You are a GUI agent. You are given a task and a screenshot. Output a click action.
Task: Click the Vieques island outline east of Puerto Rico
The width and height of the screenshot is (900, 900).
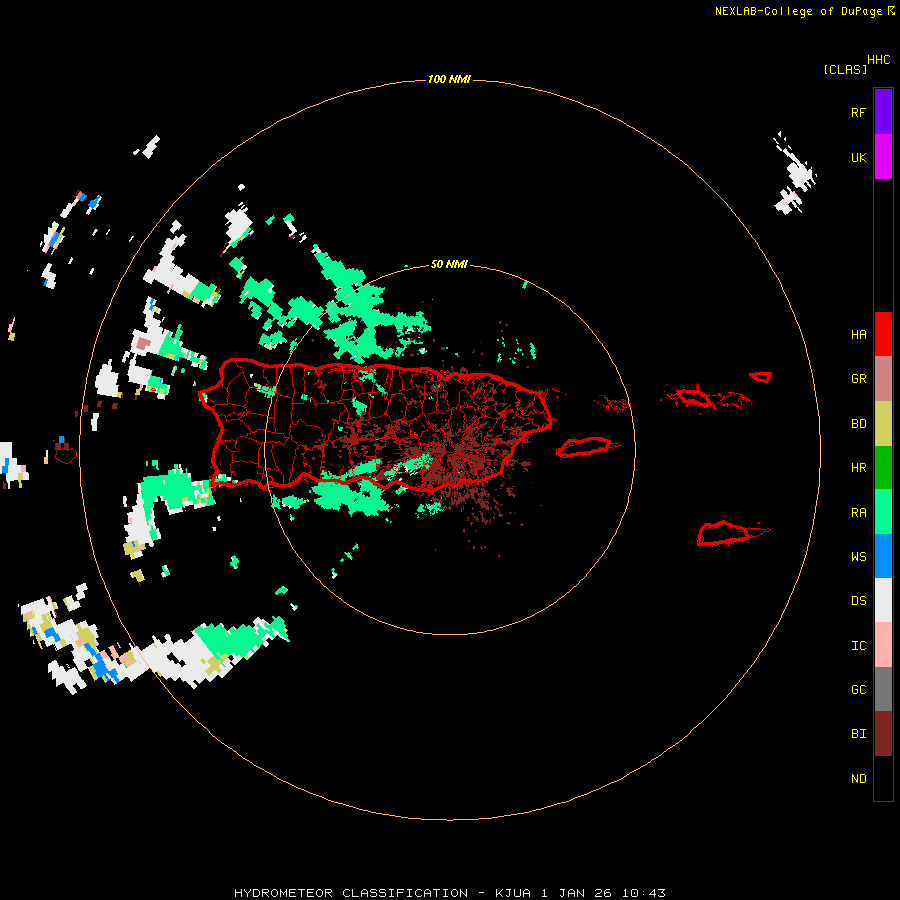[584, 447]
